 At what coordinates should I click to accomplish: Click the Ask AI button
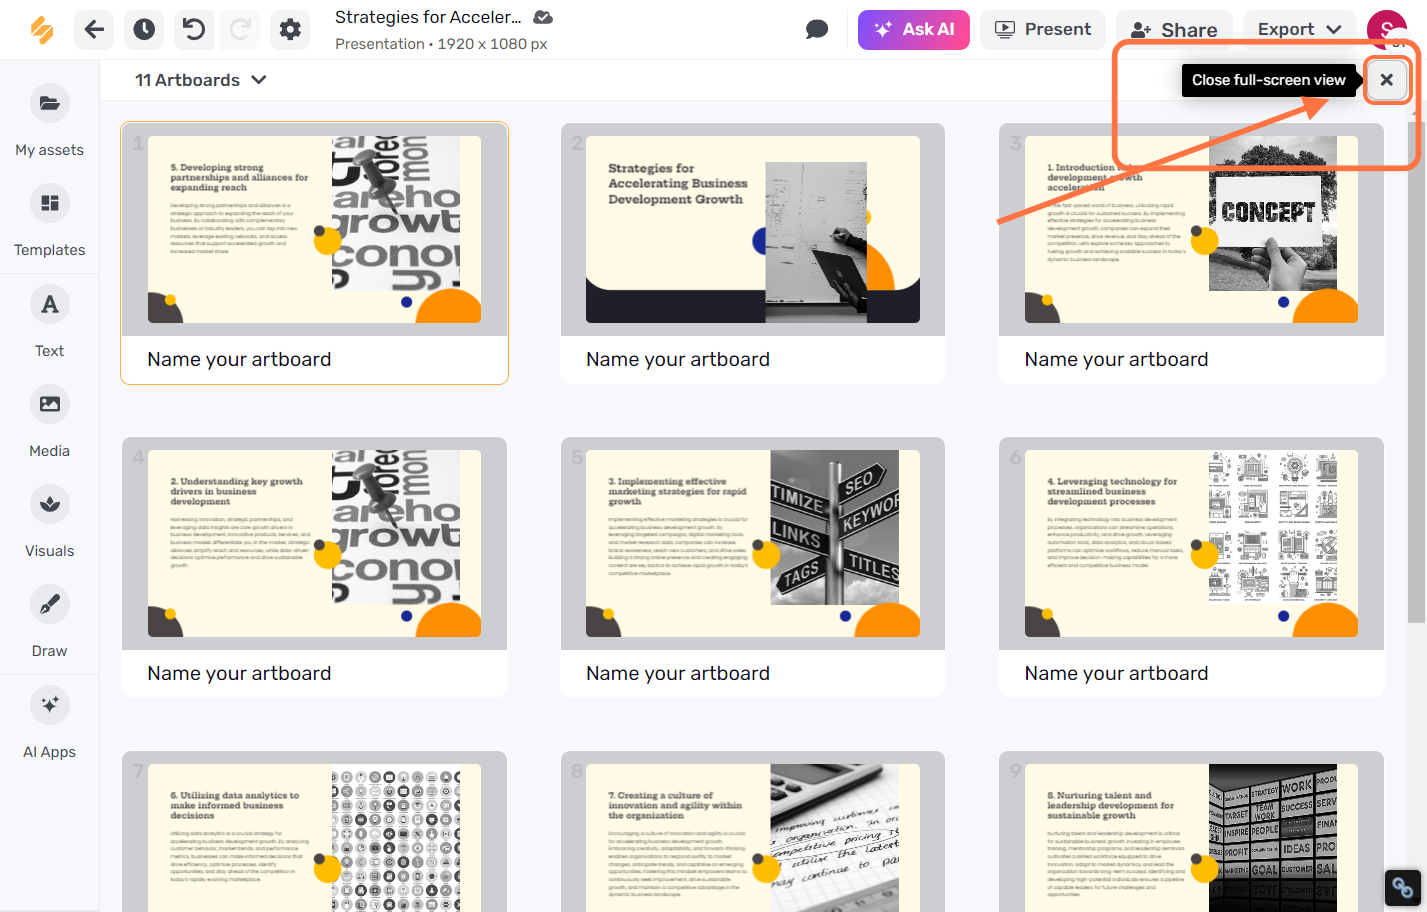coord(914,30)
